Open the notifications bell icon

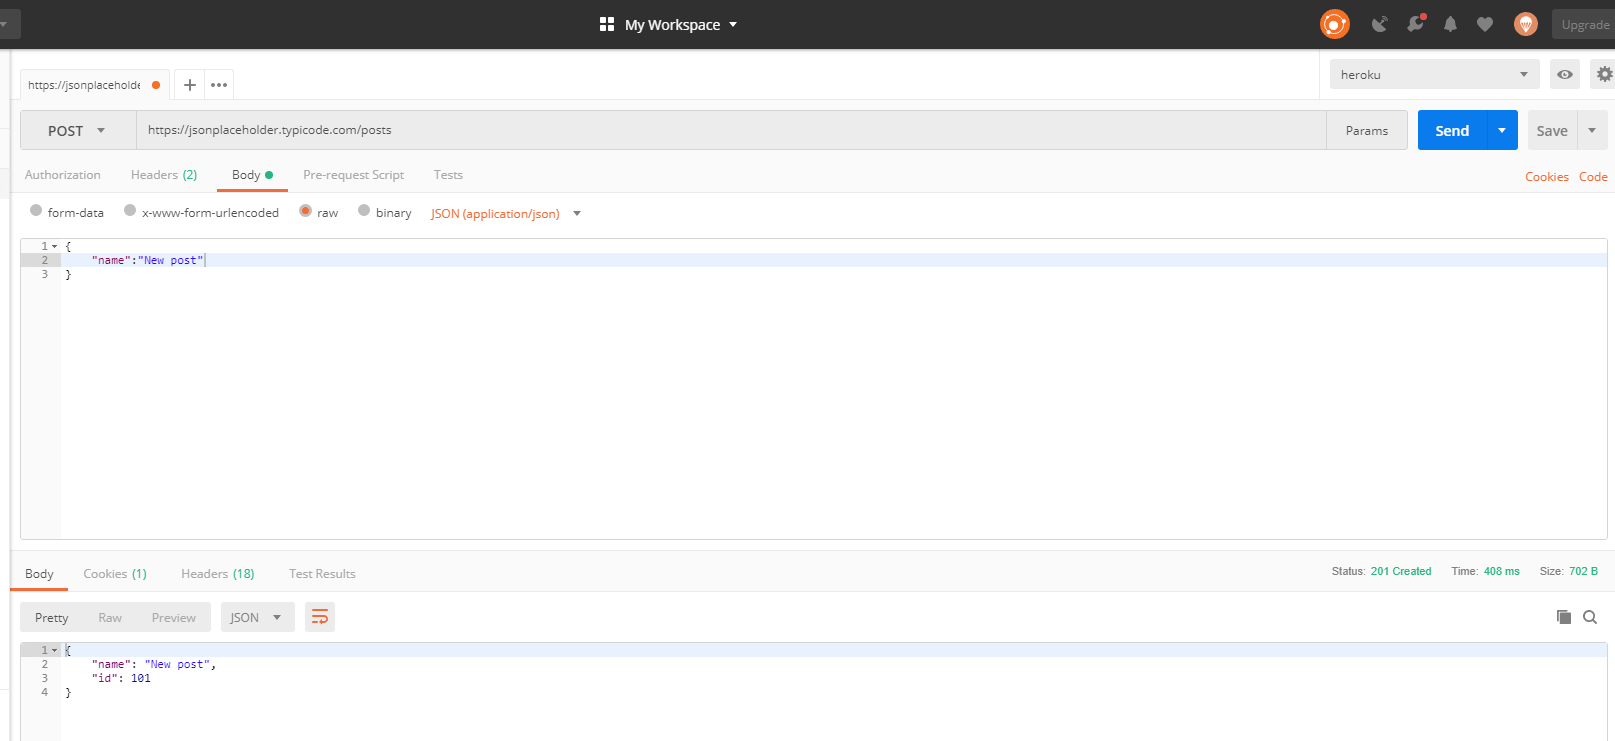[x=1450, y=24]
